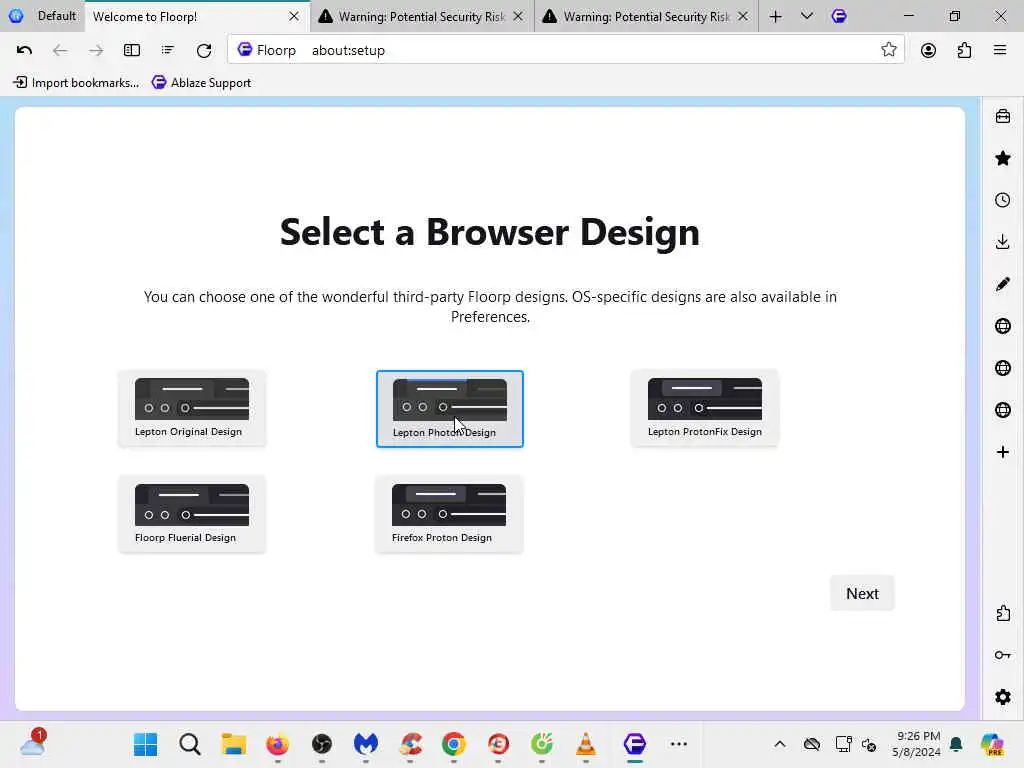Close the second Security Risk warning tab
The image size is (1024, 768).
pos(743,16)
